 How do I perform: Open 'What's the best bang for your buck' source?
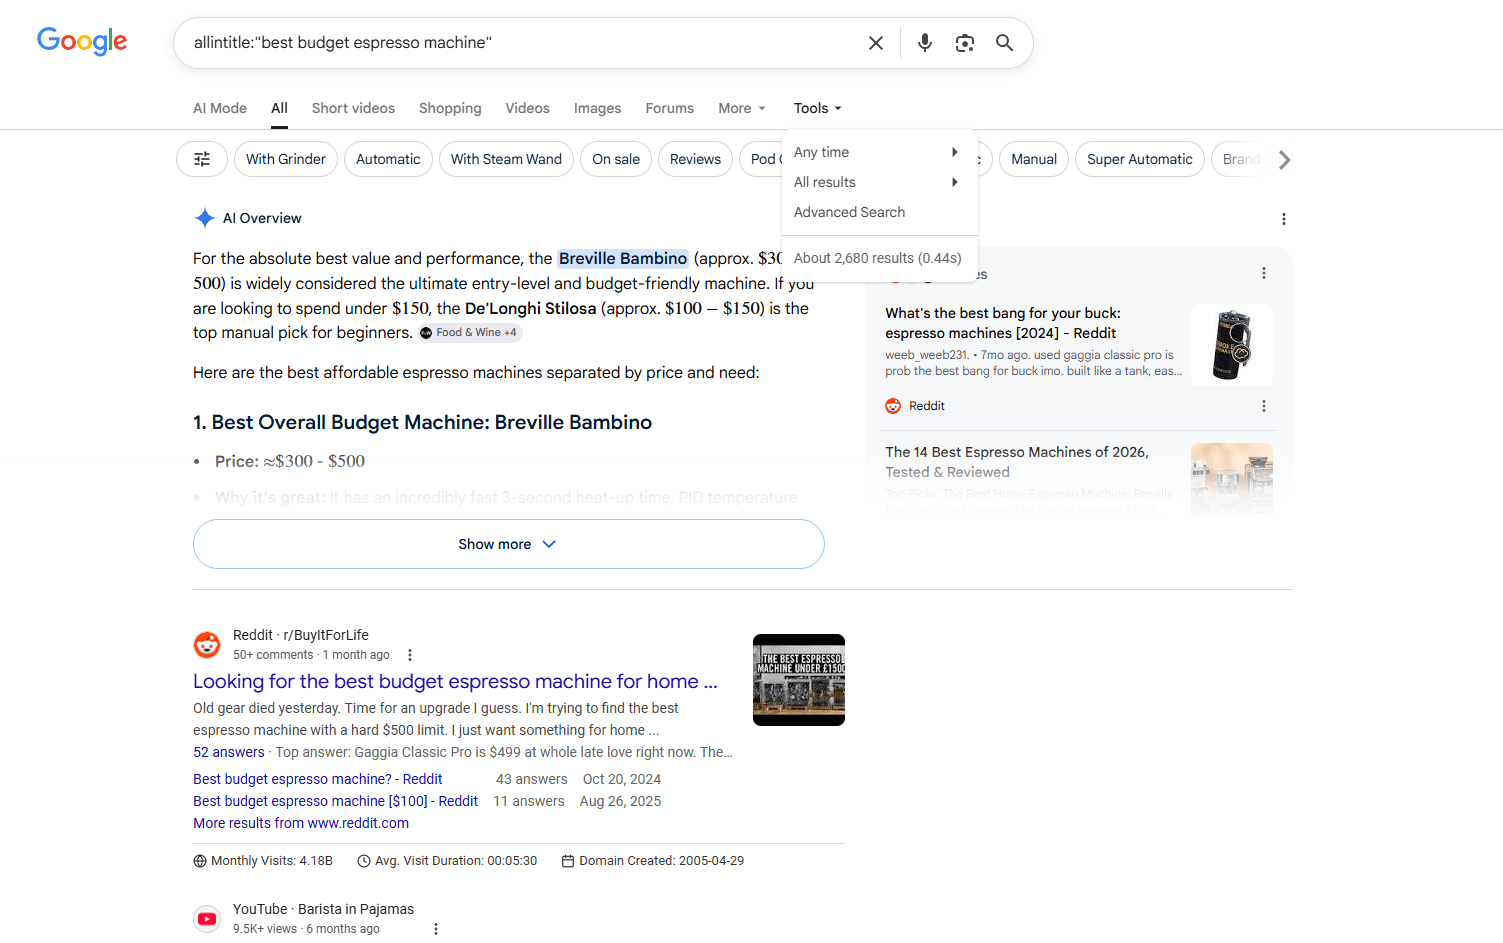[x=1003, y=323]
